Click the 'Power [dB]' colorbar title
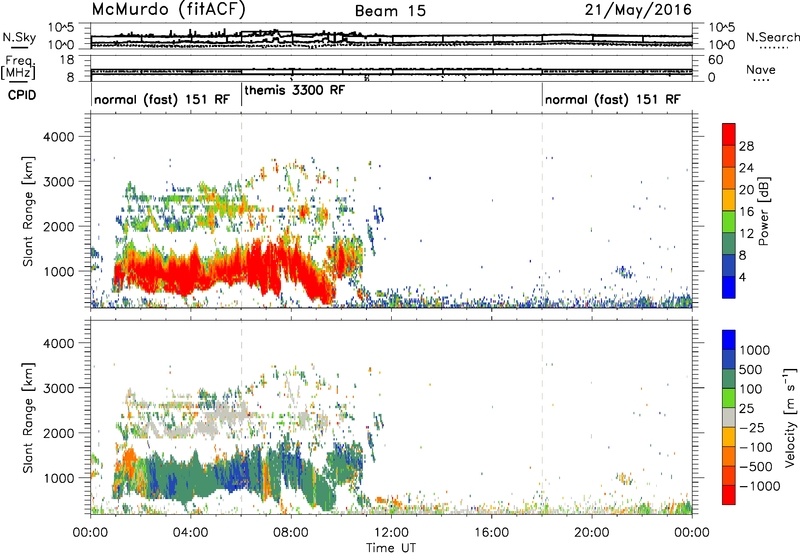 pyautogui.click(x=764, y=211)
